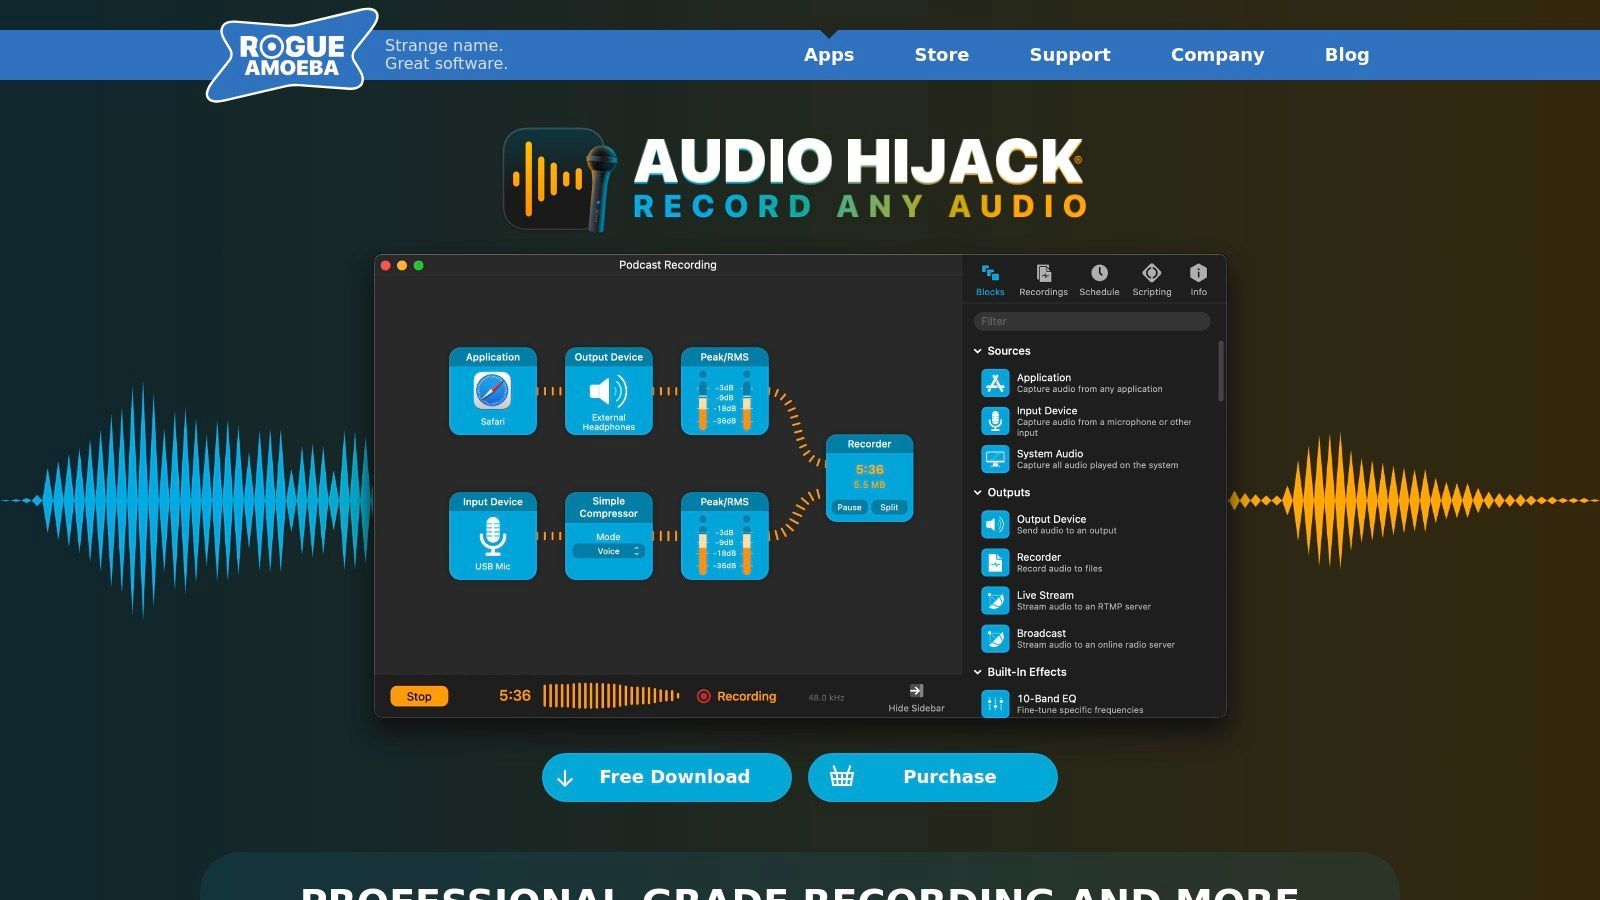The image size is (1600, 900).
Task: Click the System Audio source icon in sidebar
Action: 995,459
